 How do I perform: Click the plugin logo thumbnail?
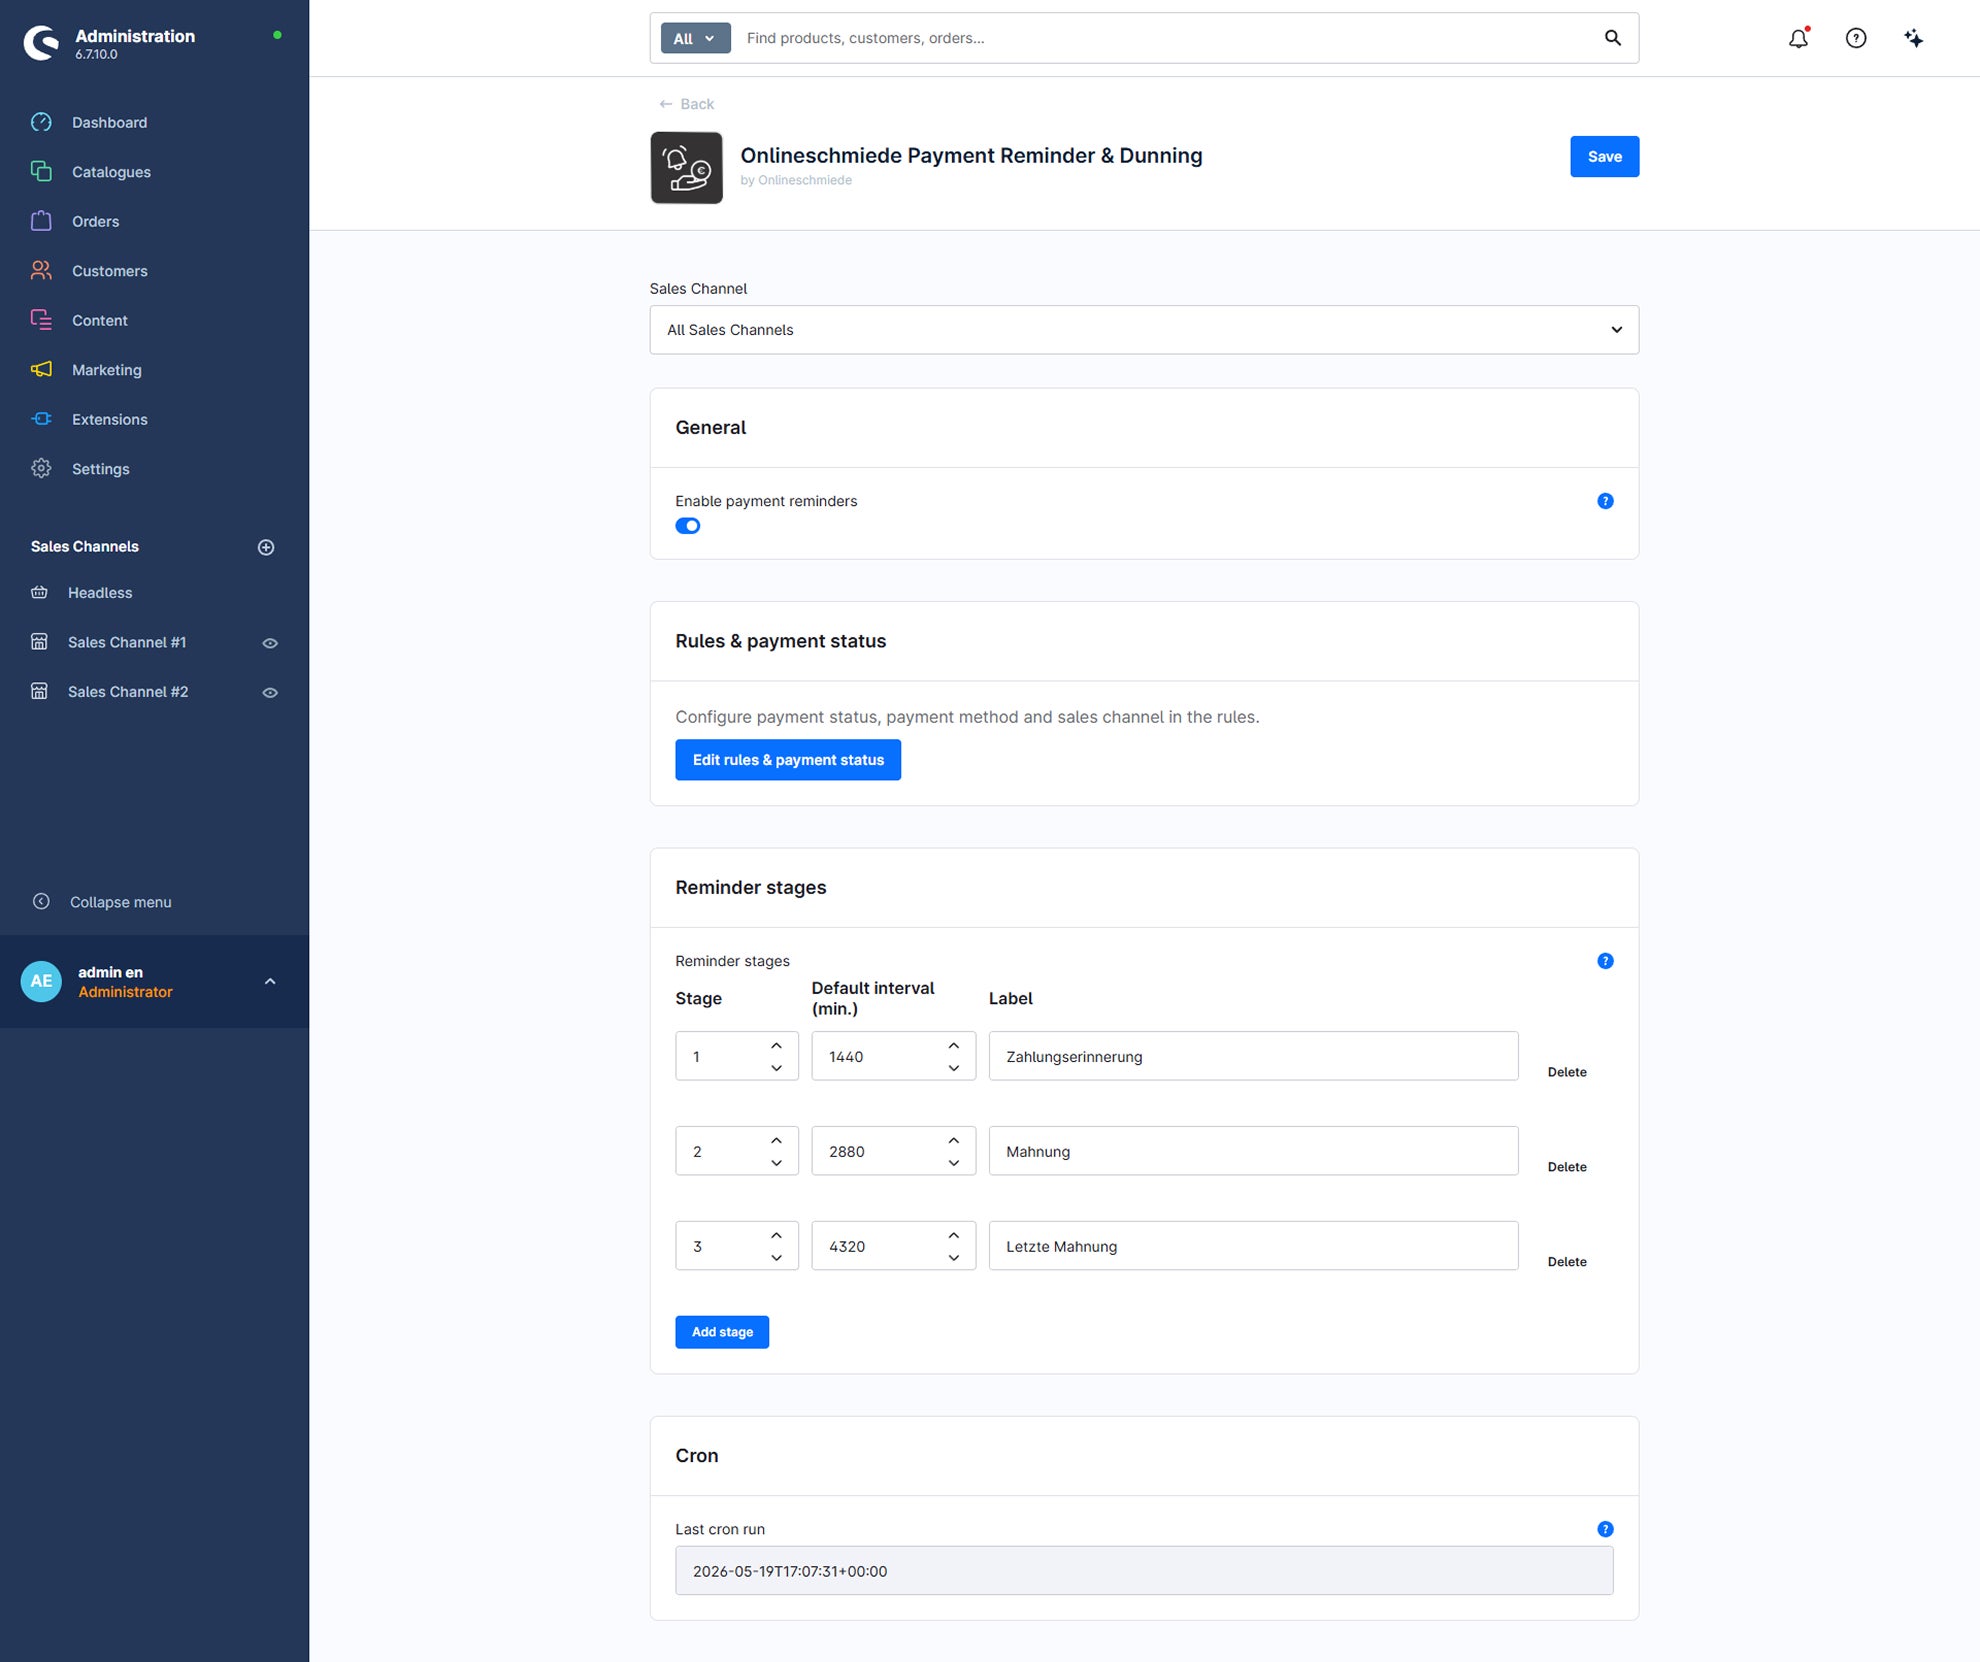687,168
